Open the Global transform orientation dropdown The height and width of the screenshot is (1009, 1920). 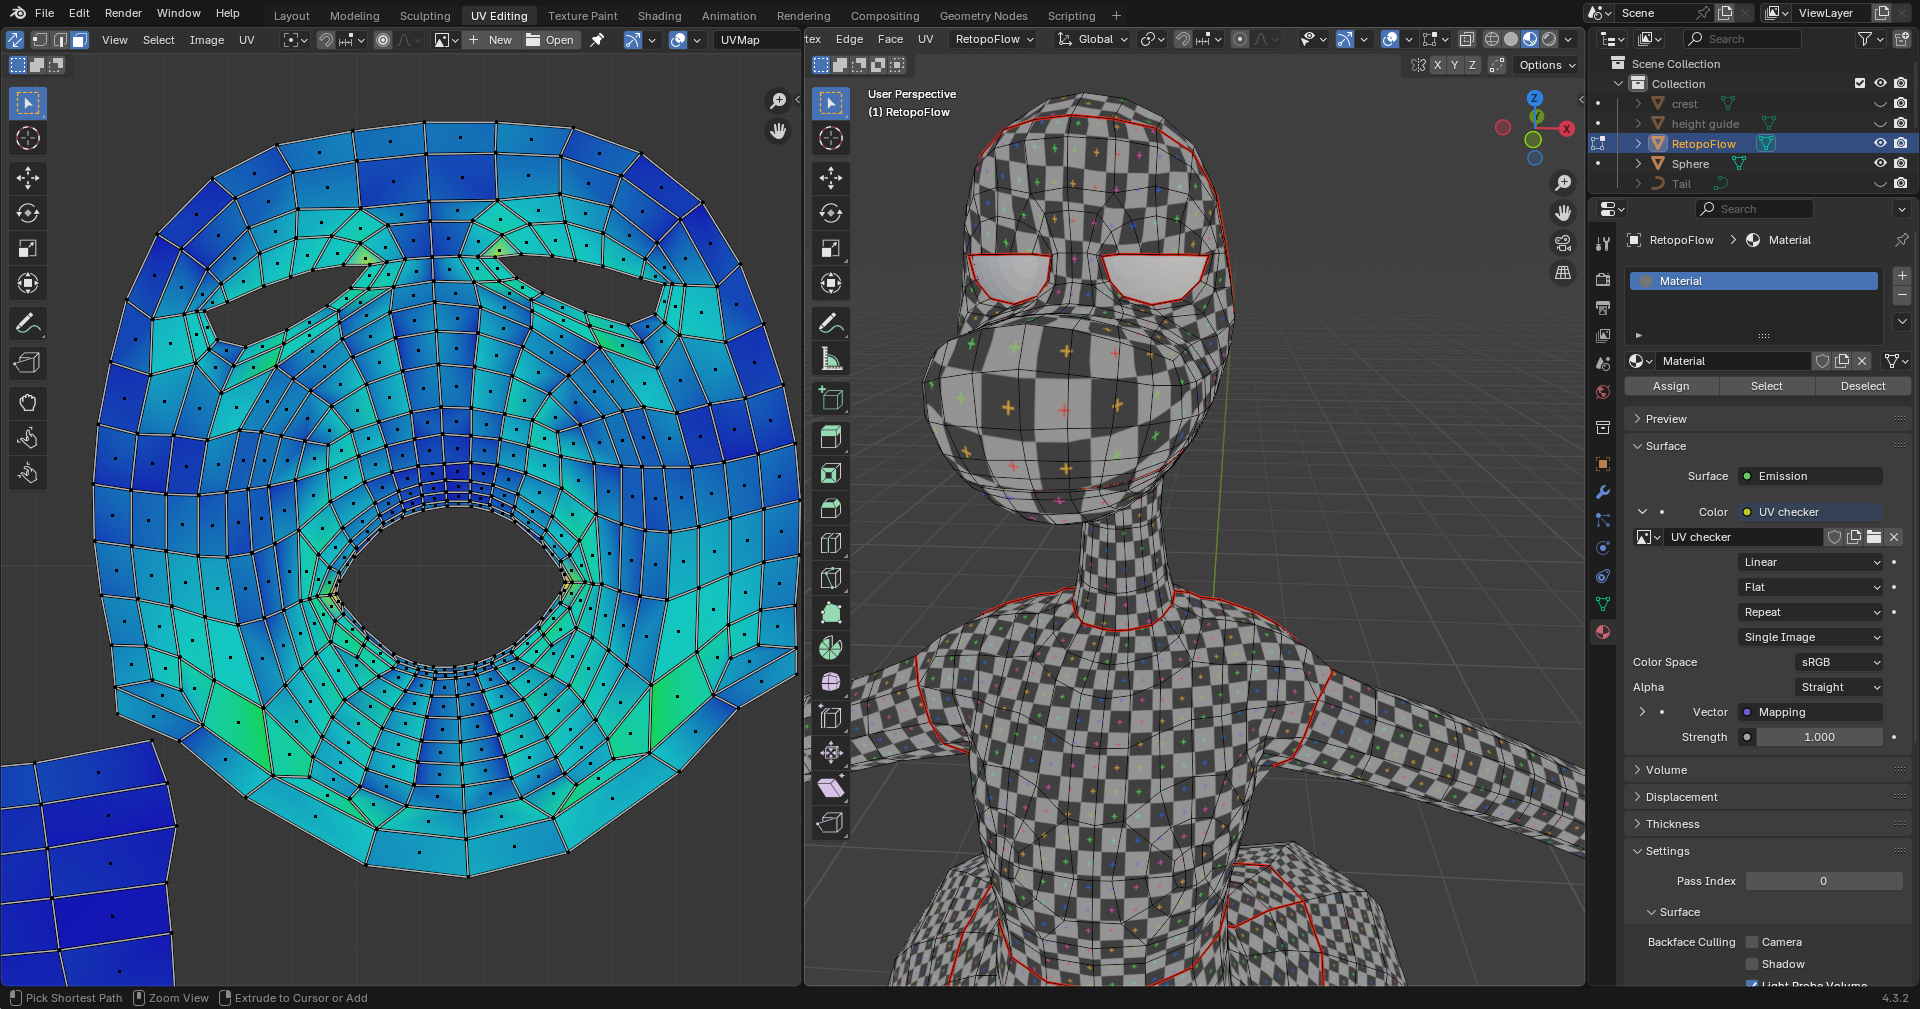click(1093, 39)
